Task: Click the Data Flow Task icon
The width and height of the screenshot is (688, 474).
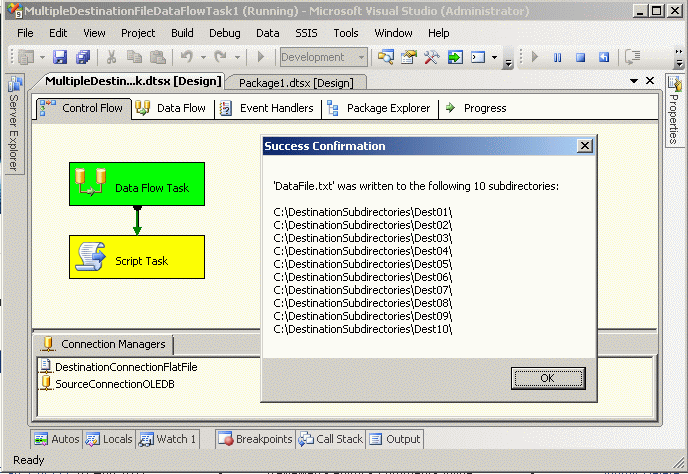Action: click(91, 182)
